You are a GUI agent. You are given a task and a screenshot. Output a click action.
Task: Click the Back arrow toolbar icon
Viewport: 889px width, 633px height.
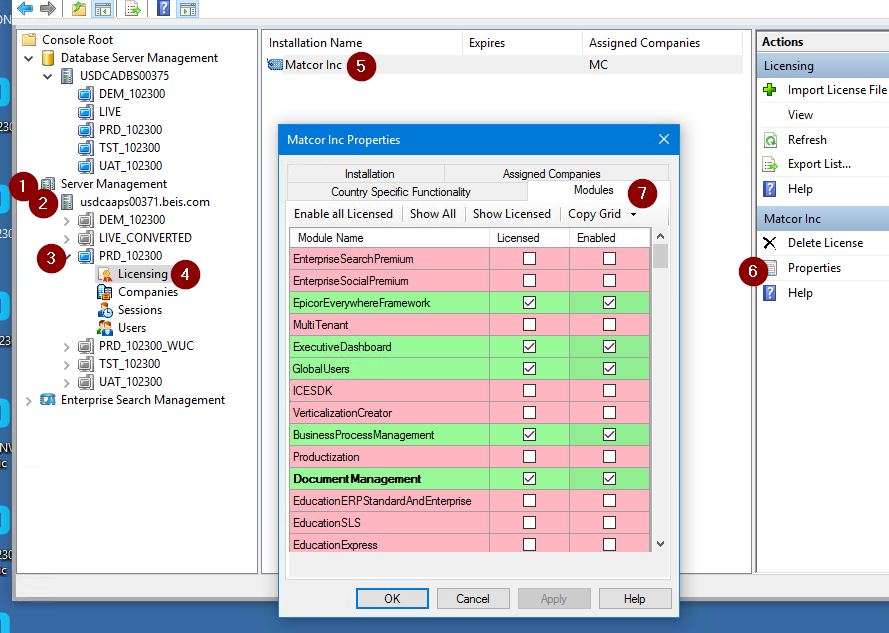point(25,8)
